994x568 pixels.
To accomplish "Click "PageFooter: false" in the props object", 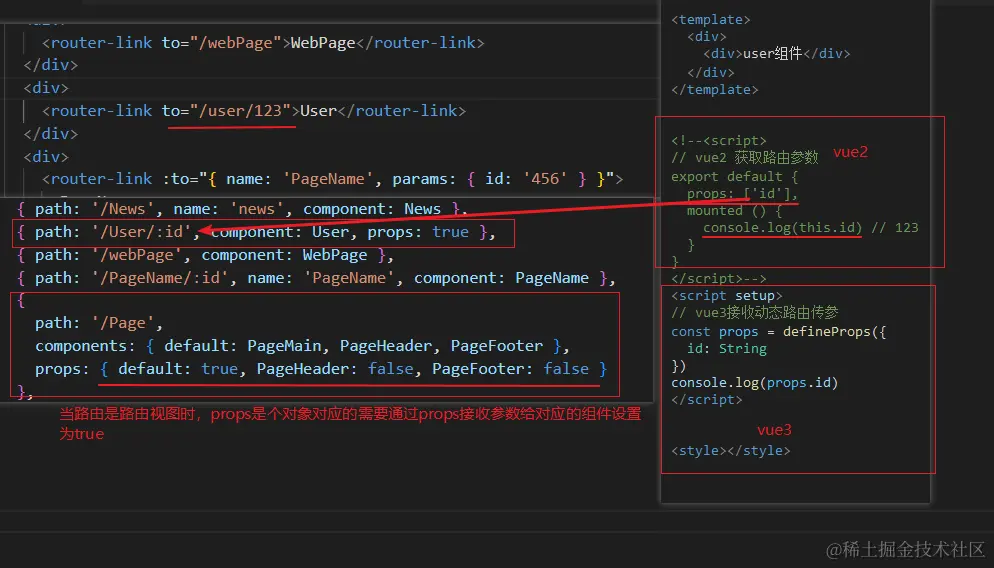I will click(x=510, y=369).
